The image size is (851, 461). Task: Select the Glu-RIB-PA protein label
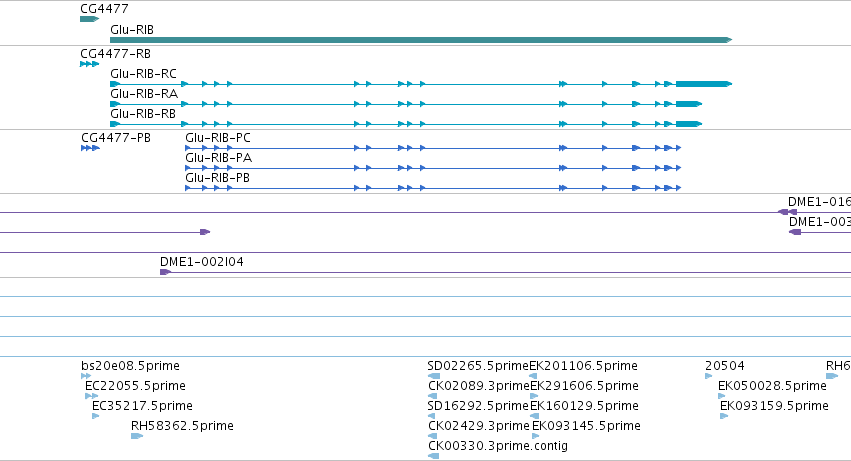coord(218,158)
